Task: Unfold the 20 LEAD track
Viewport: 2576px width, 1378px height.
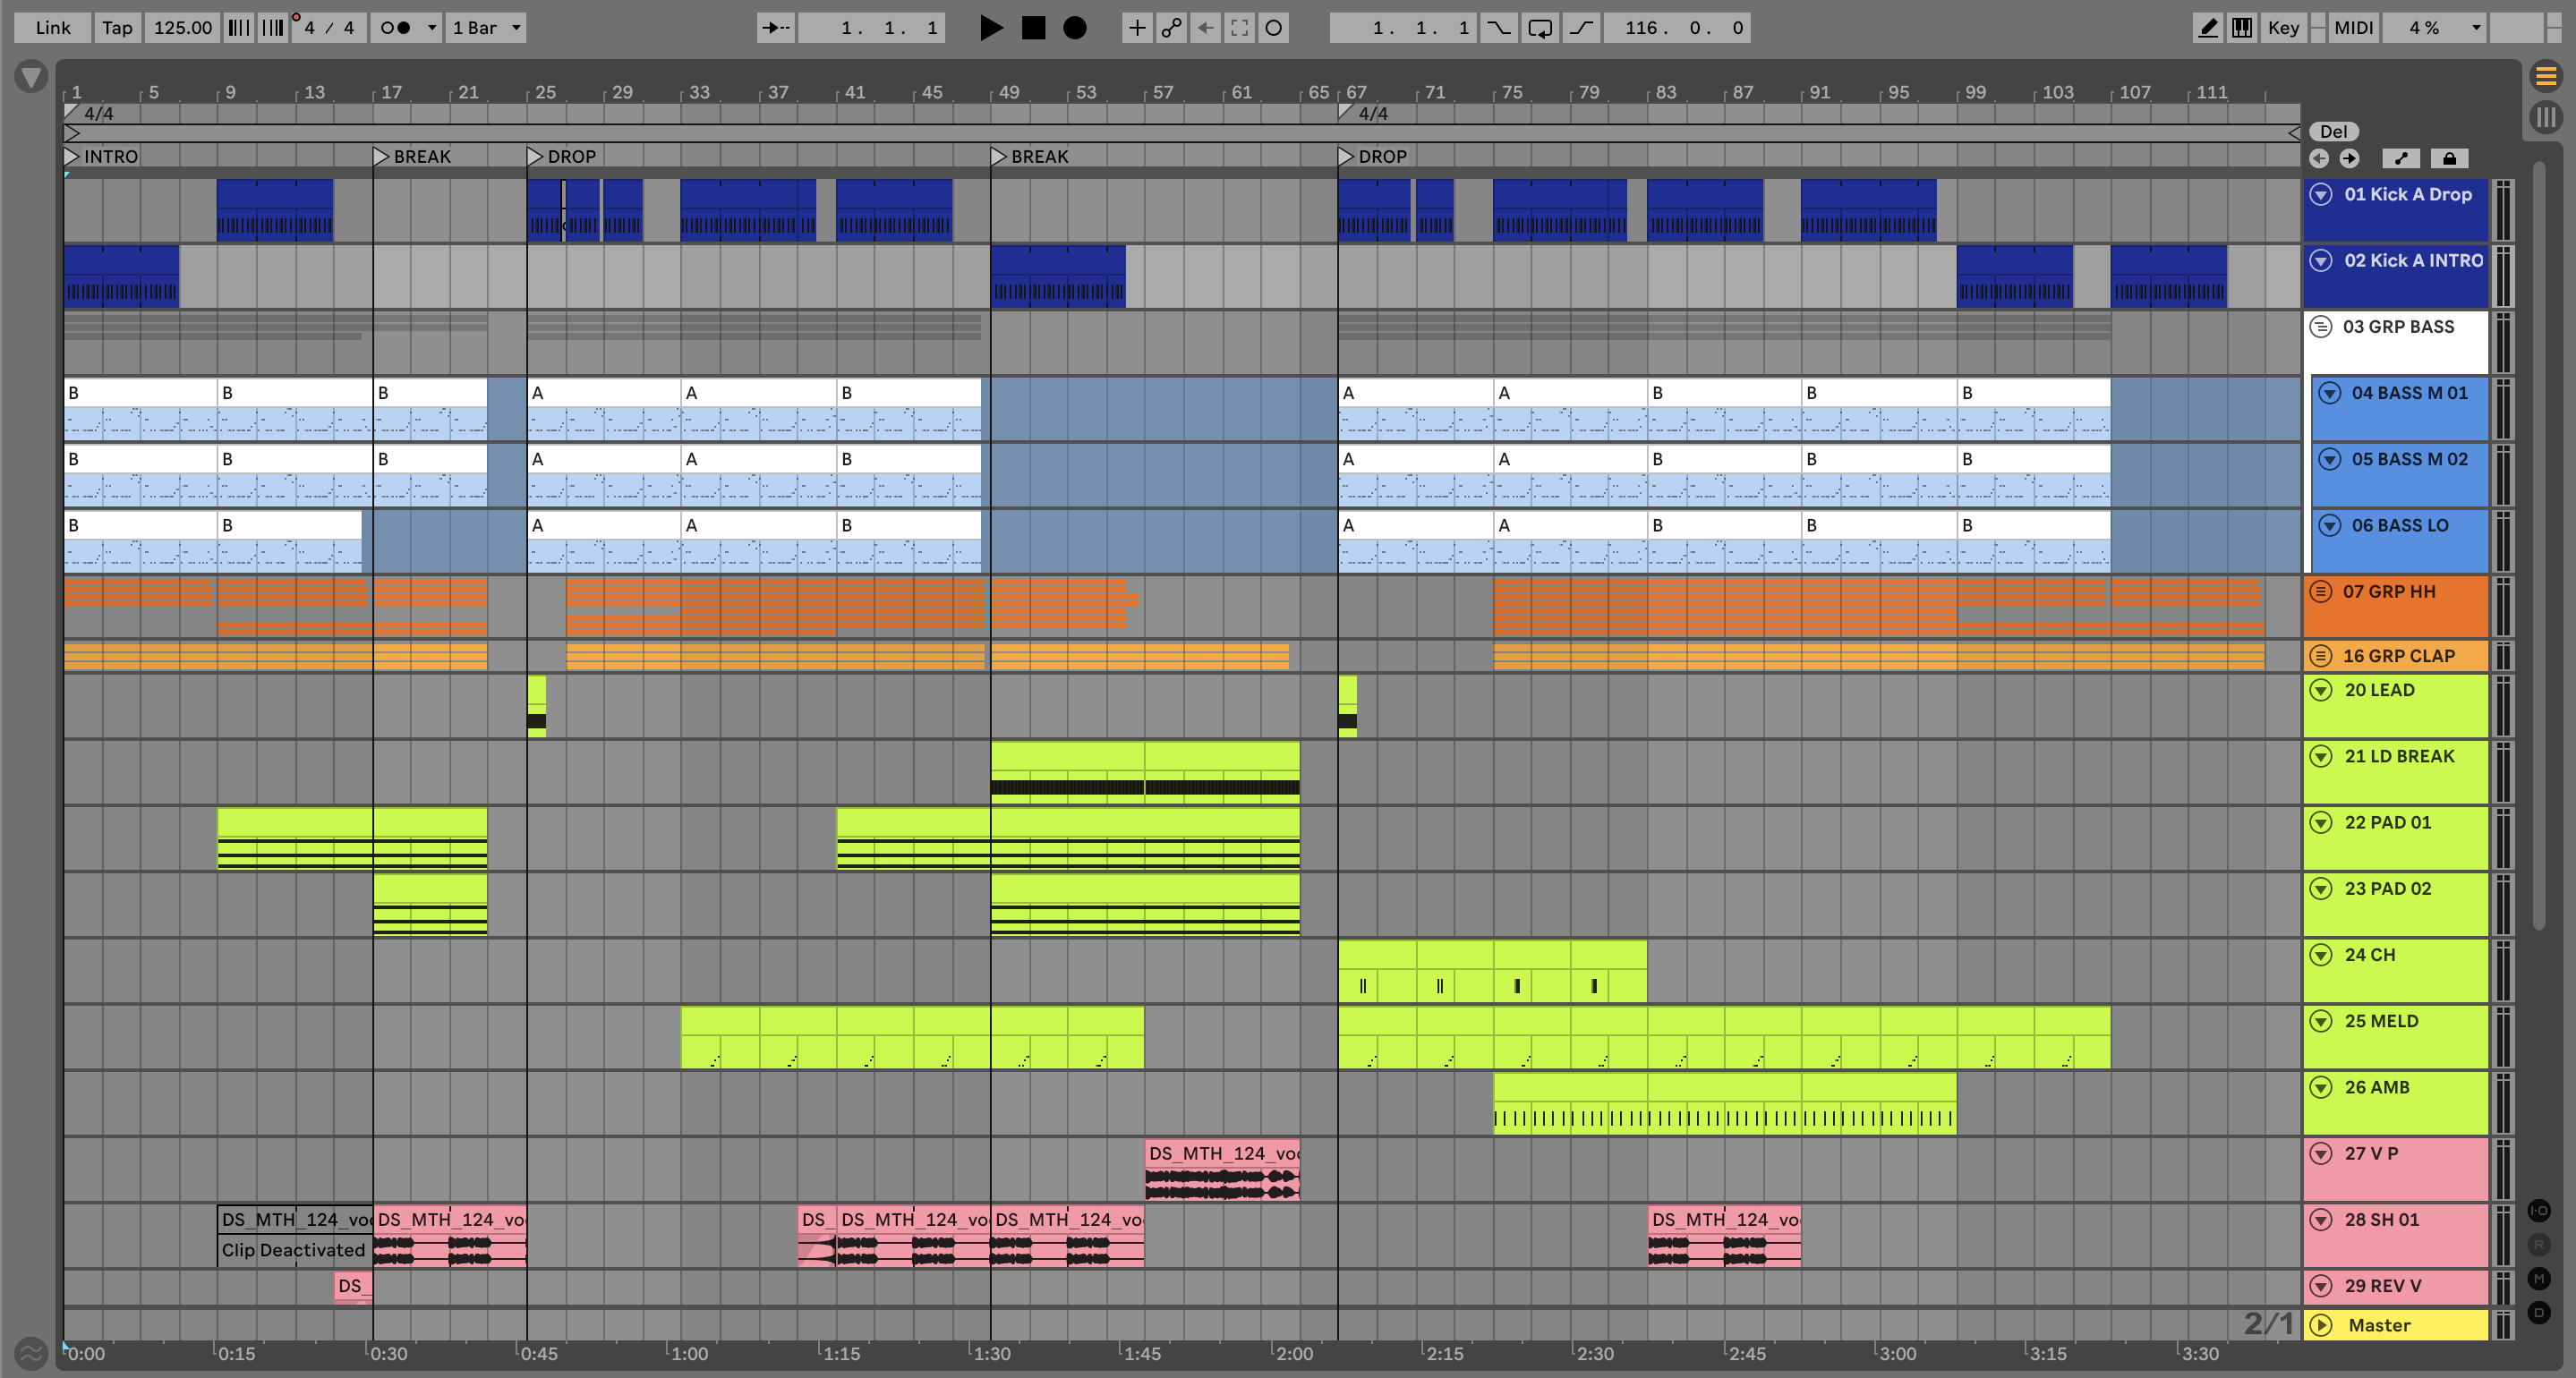Action: tap(2321, 690)
